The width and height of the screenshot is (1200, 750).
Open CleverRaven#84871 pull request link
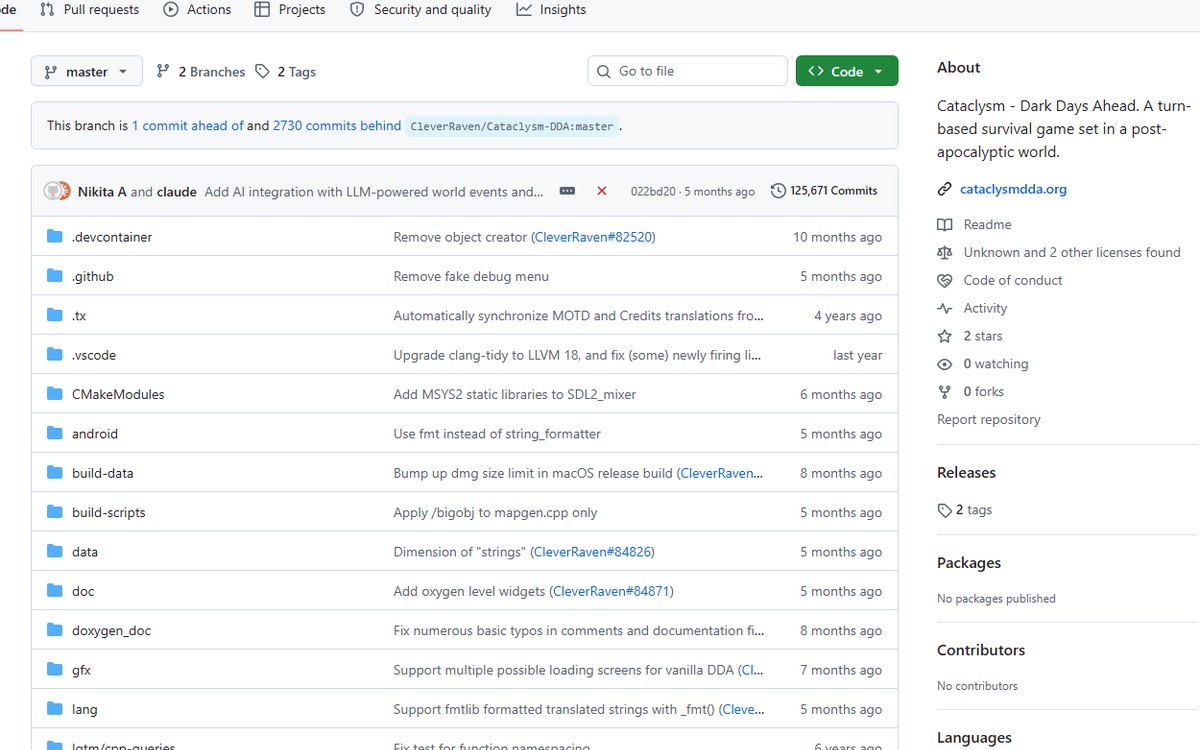pos(612,592)
